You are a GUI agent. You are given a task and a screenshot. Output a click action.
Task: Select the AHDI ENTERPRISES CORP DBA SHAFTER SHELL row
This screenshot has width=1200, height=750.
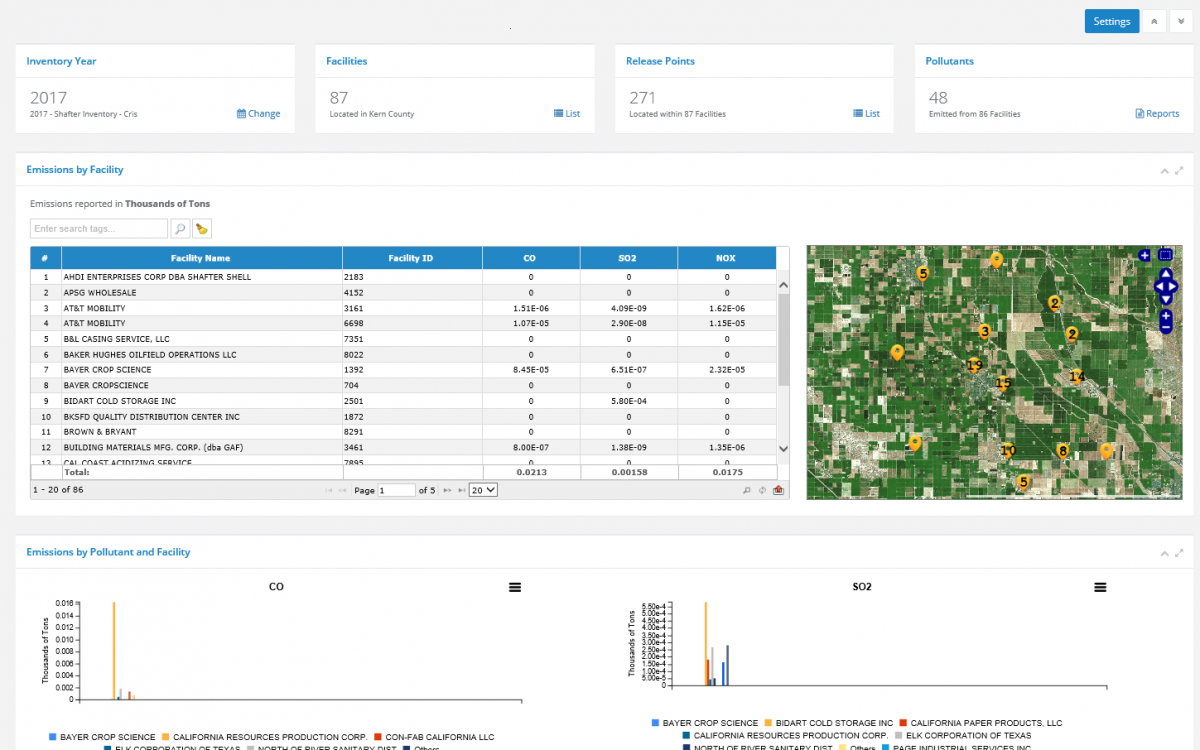[x=403, y=277]
